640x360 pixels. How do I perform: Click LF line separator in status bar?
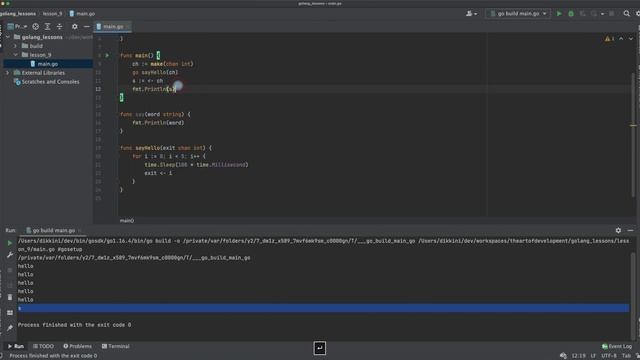[x=593, y=356]
